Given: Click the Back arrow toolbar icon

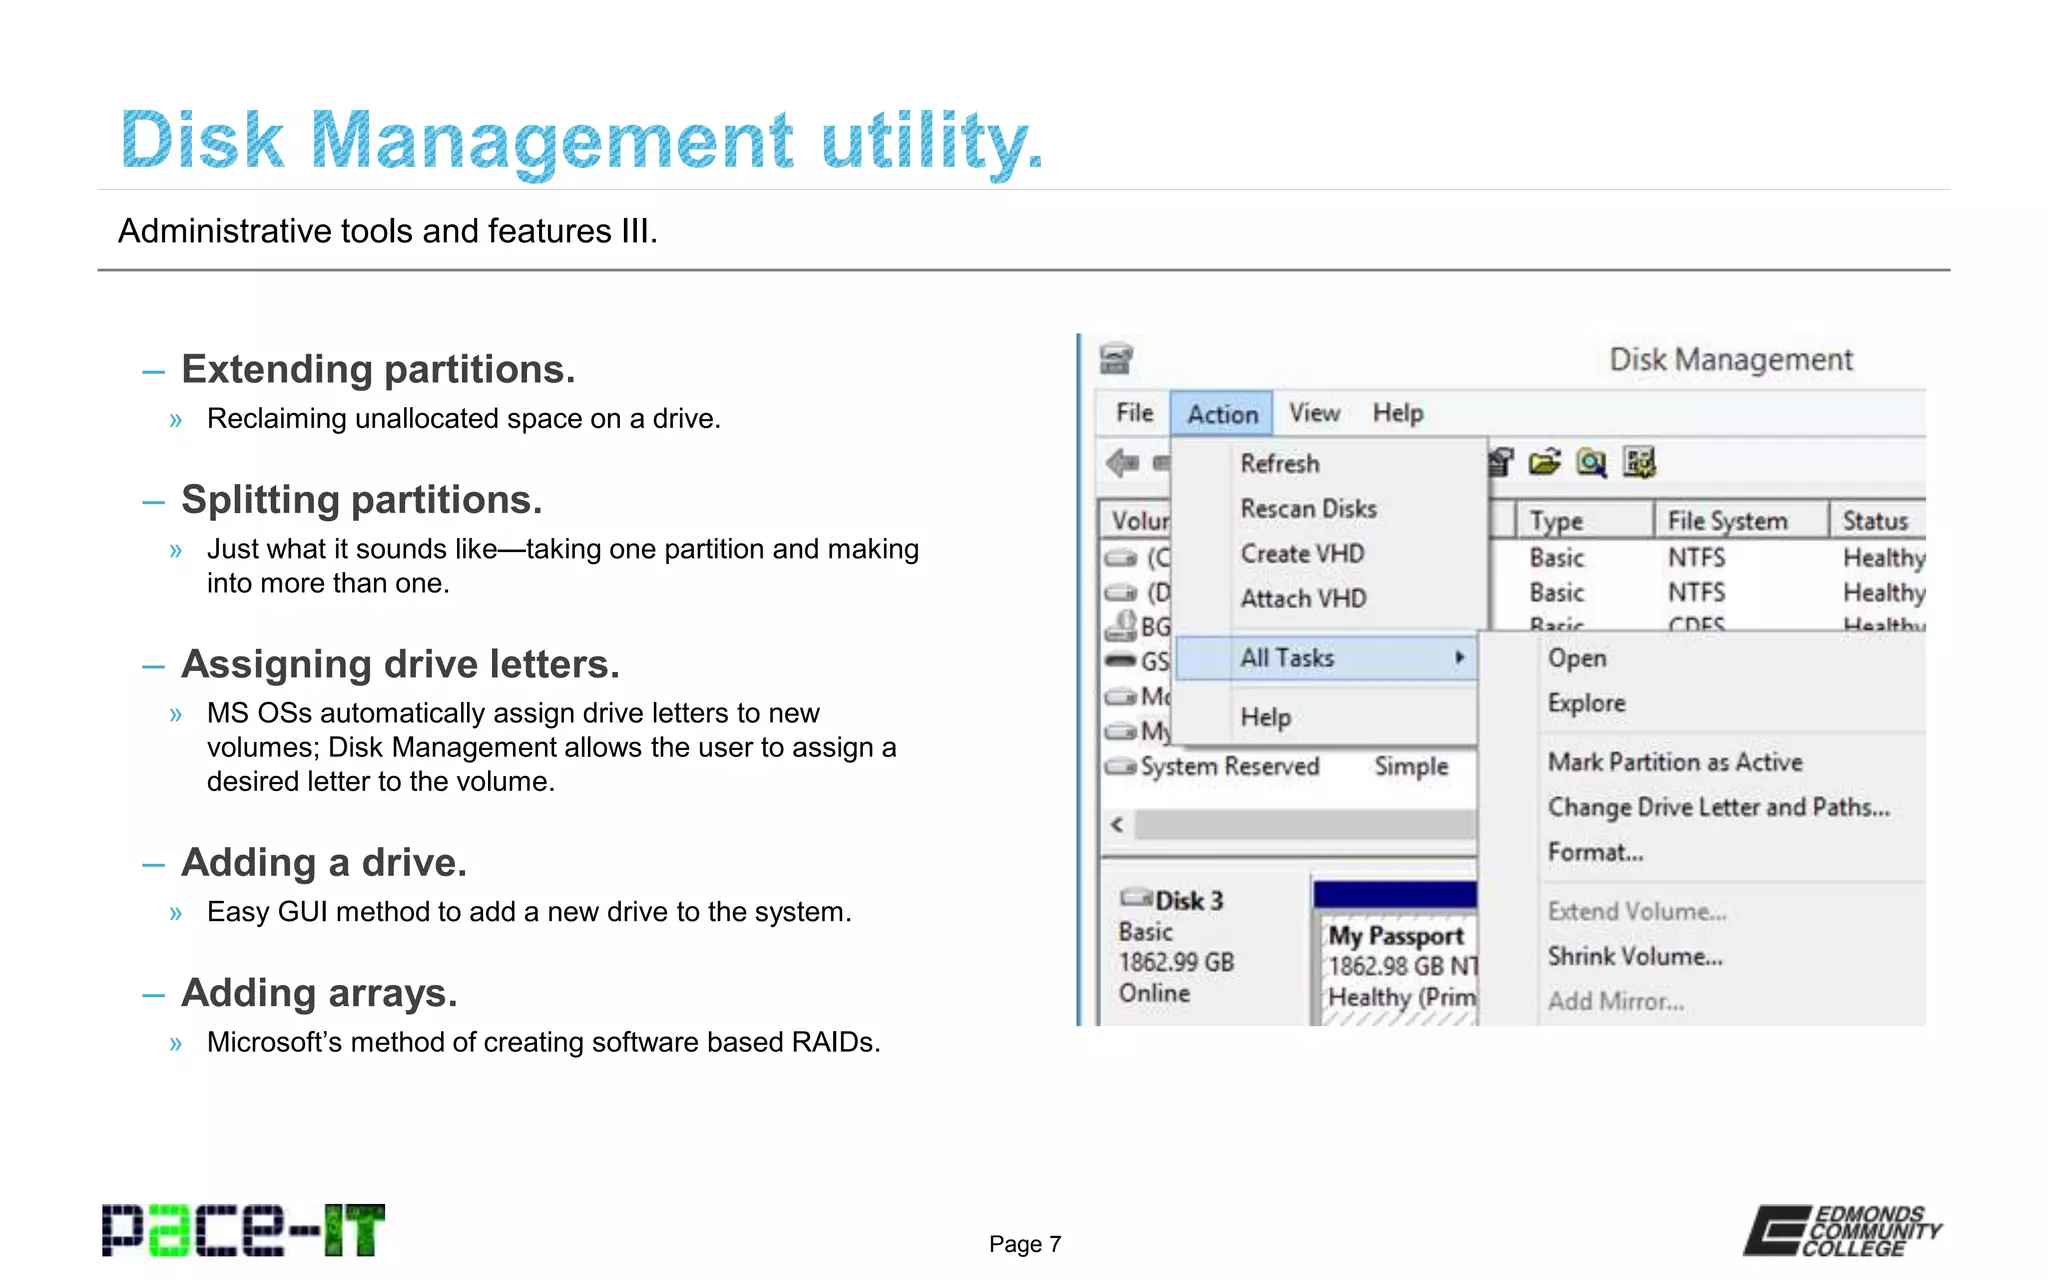Looking at the screenshot, I should tap(1123, 463).
